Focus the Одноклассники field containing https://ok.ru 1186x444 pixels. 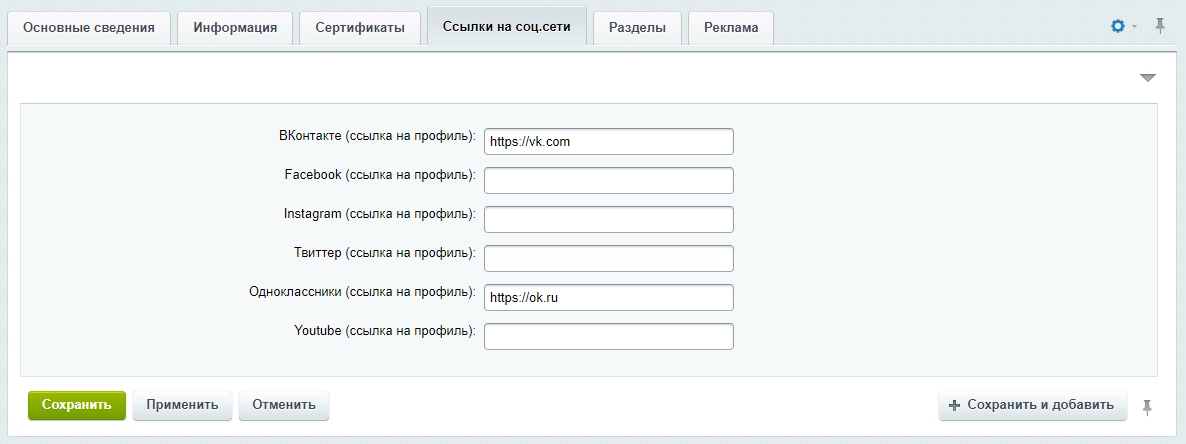(609, 297)
